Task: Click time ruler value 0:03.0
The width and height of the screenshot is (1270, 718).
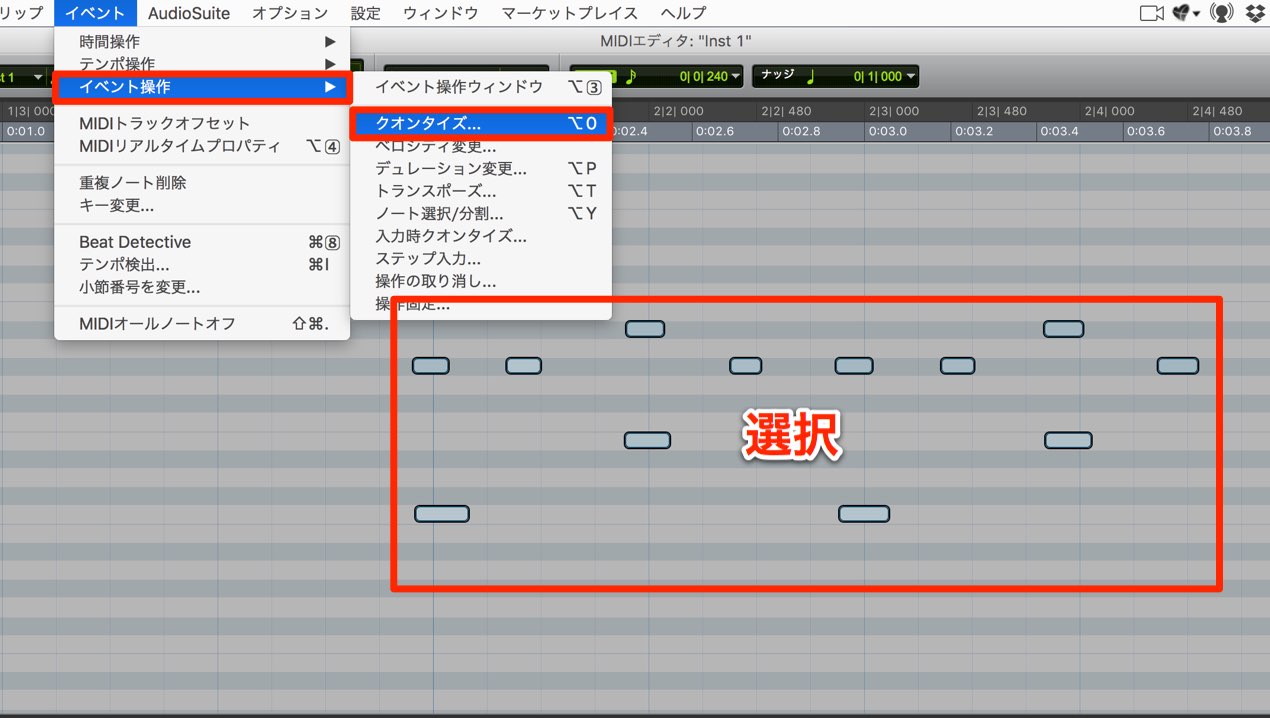Action: tap(887, 131)
